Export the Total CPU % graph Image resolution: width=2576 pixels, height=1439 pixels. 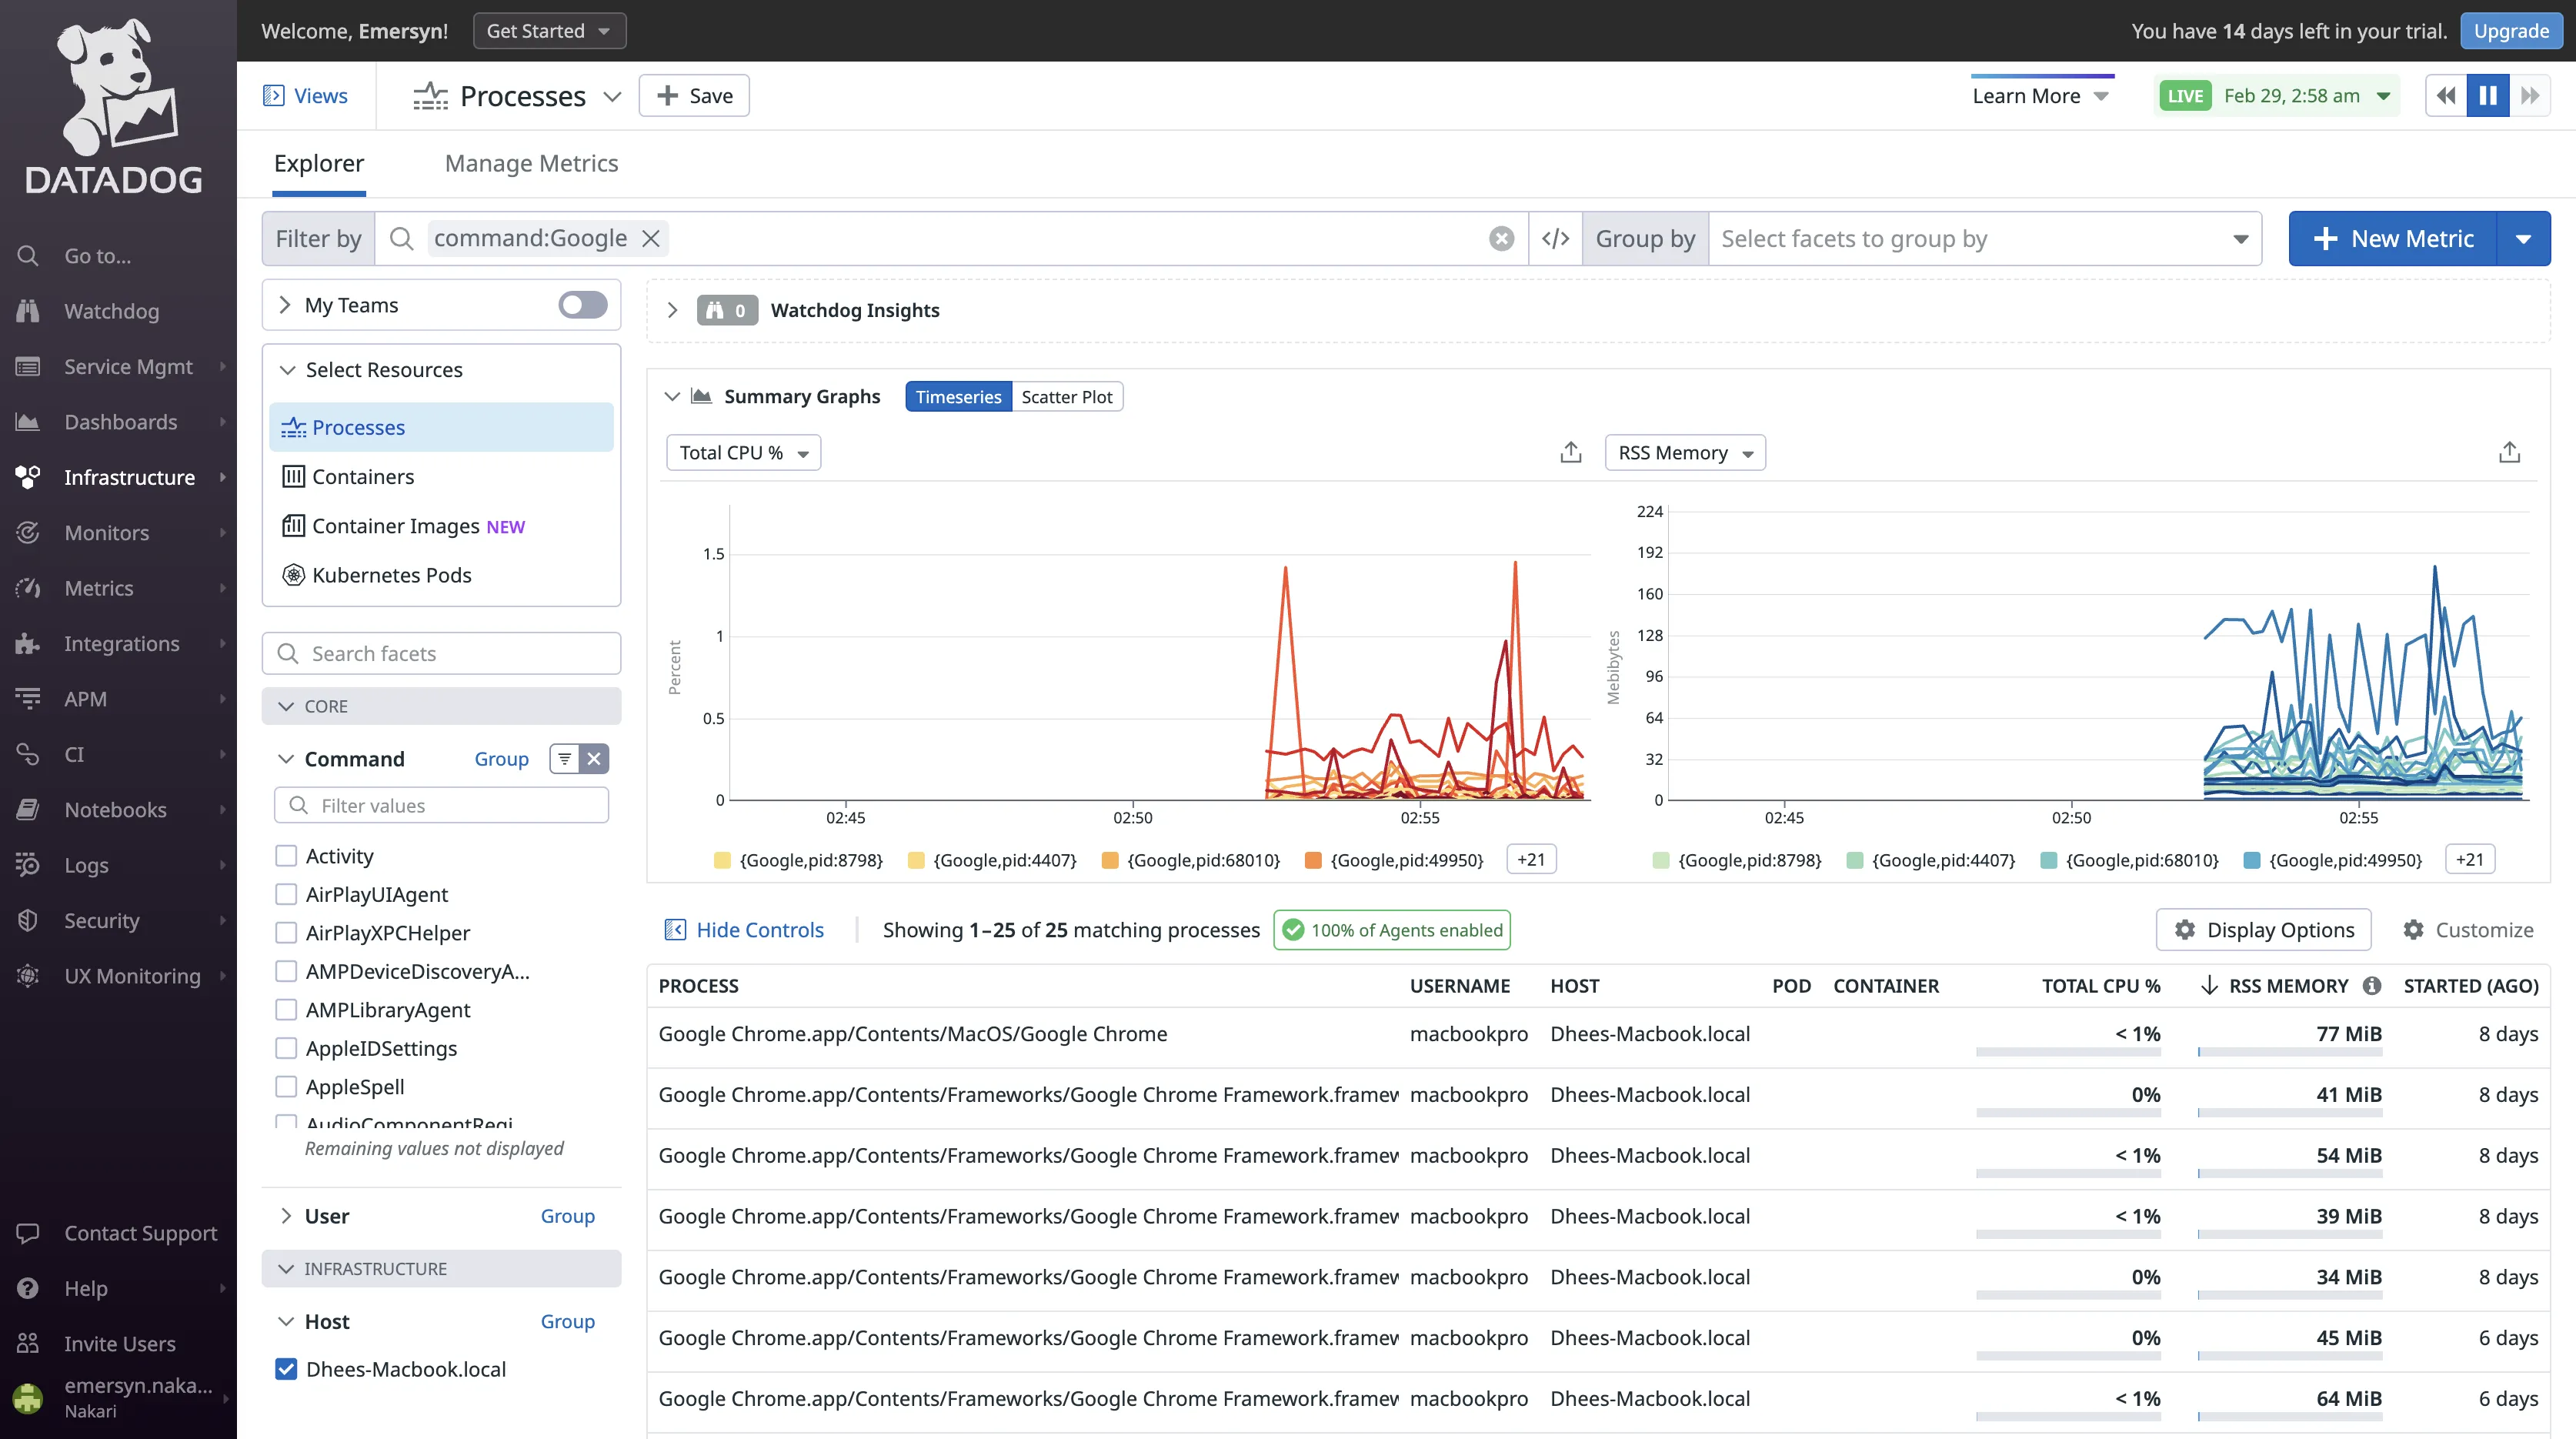pos(1571,453)
